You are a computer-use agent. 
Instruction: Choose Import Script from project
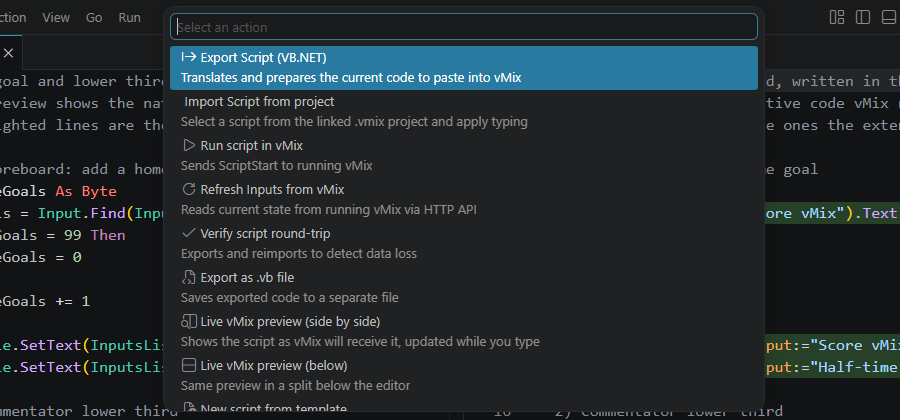click(464, 112)
